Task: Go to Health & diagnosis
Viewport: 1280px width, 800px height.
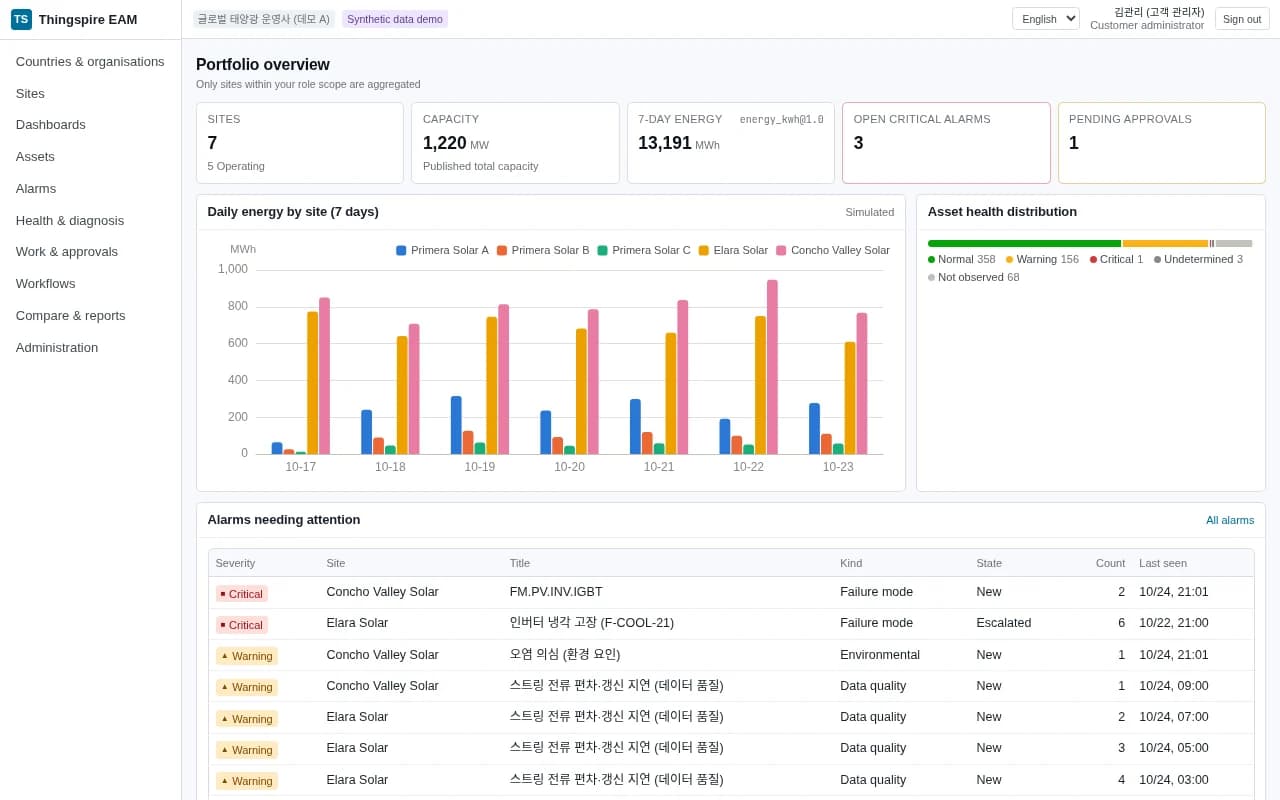Action: [70, 221]
